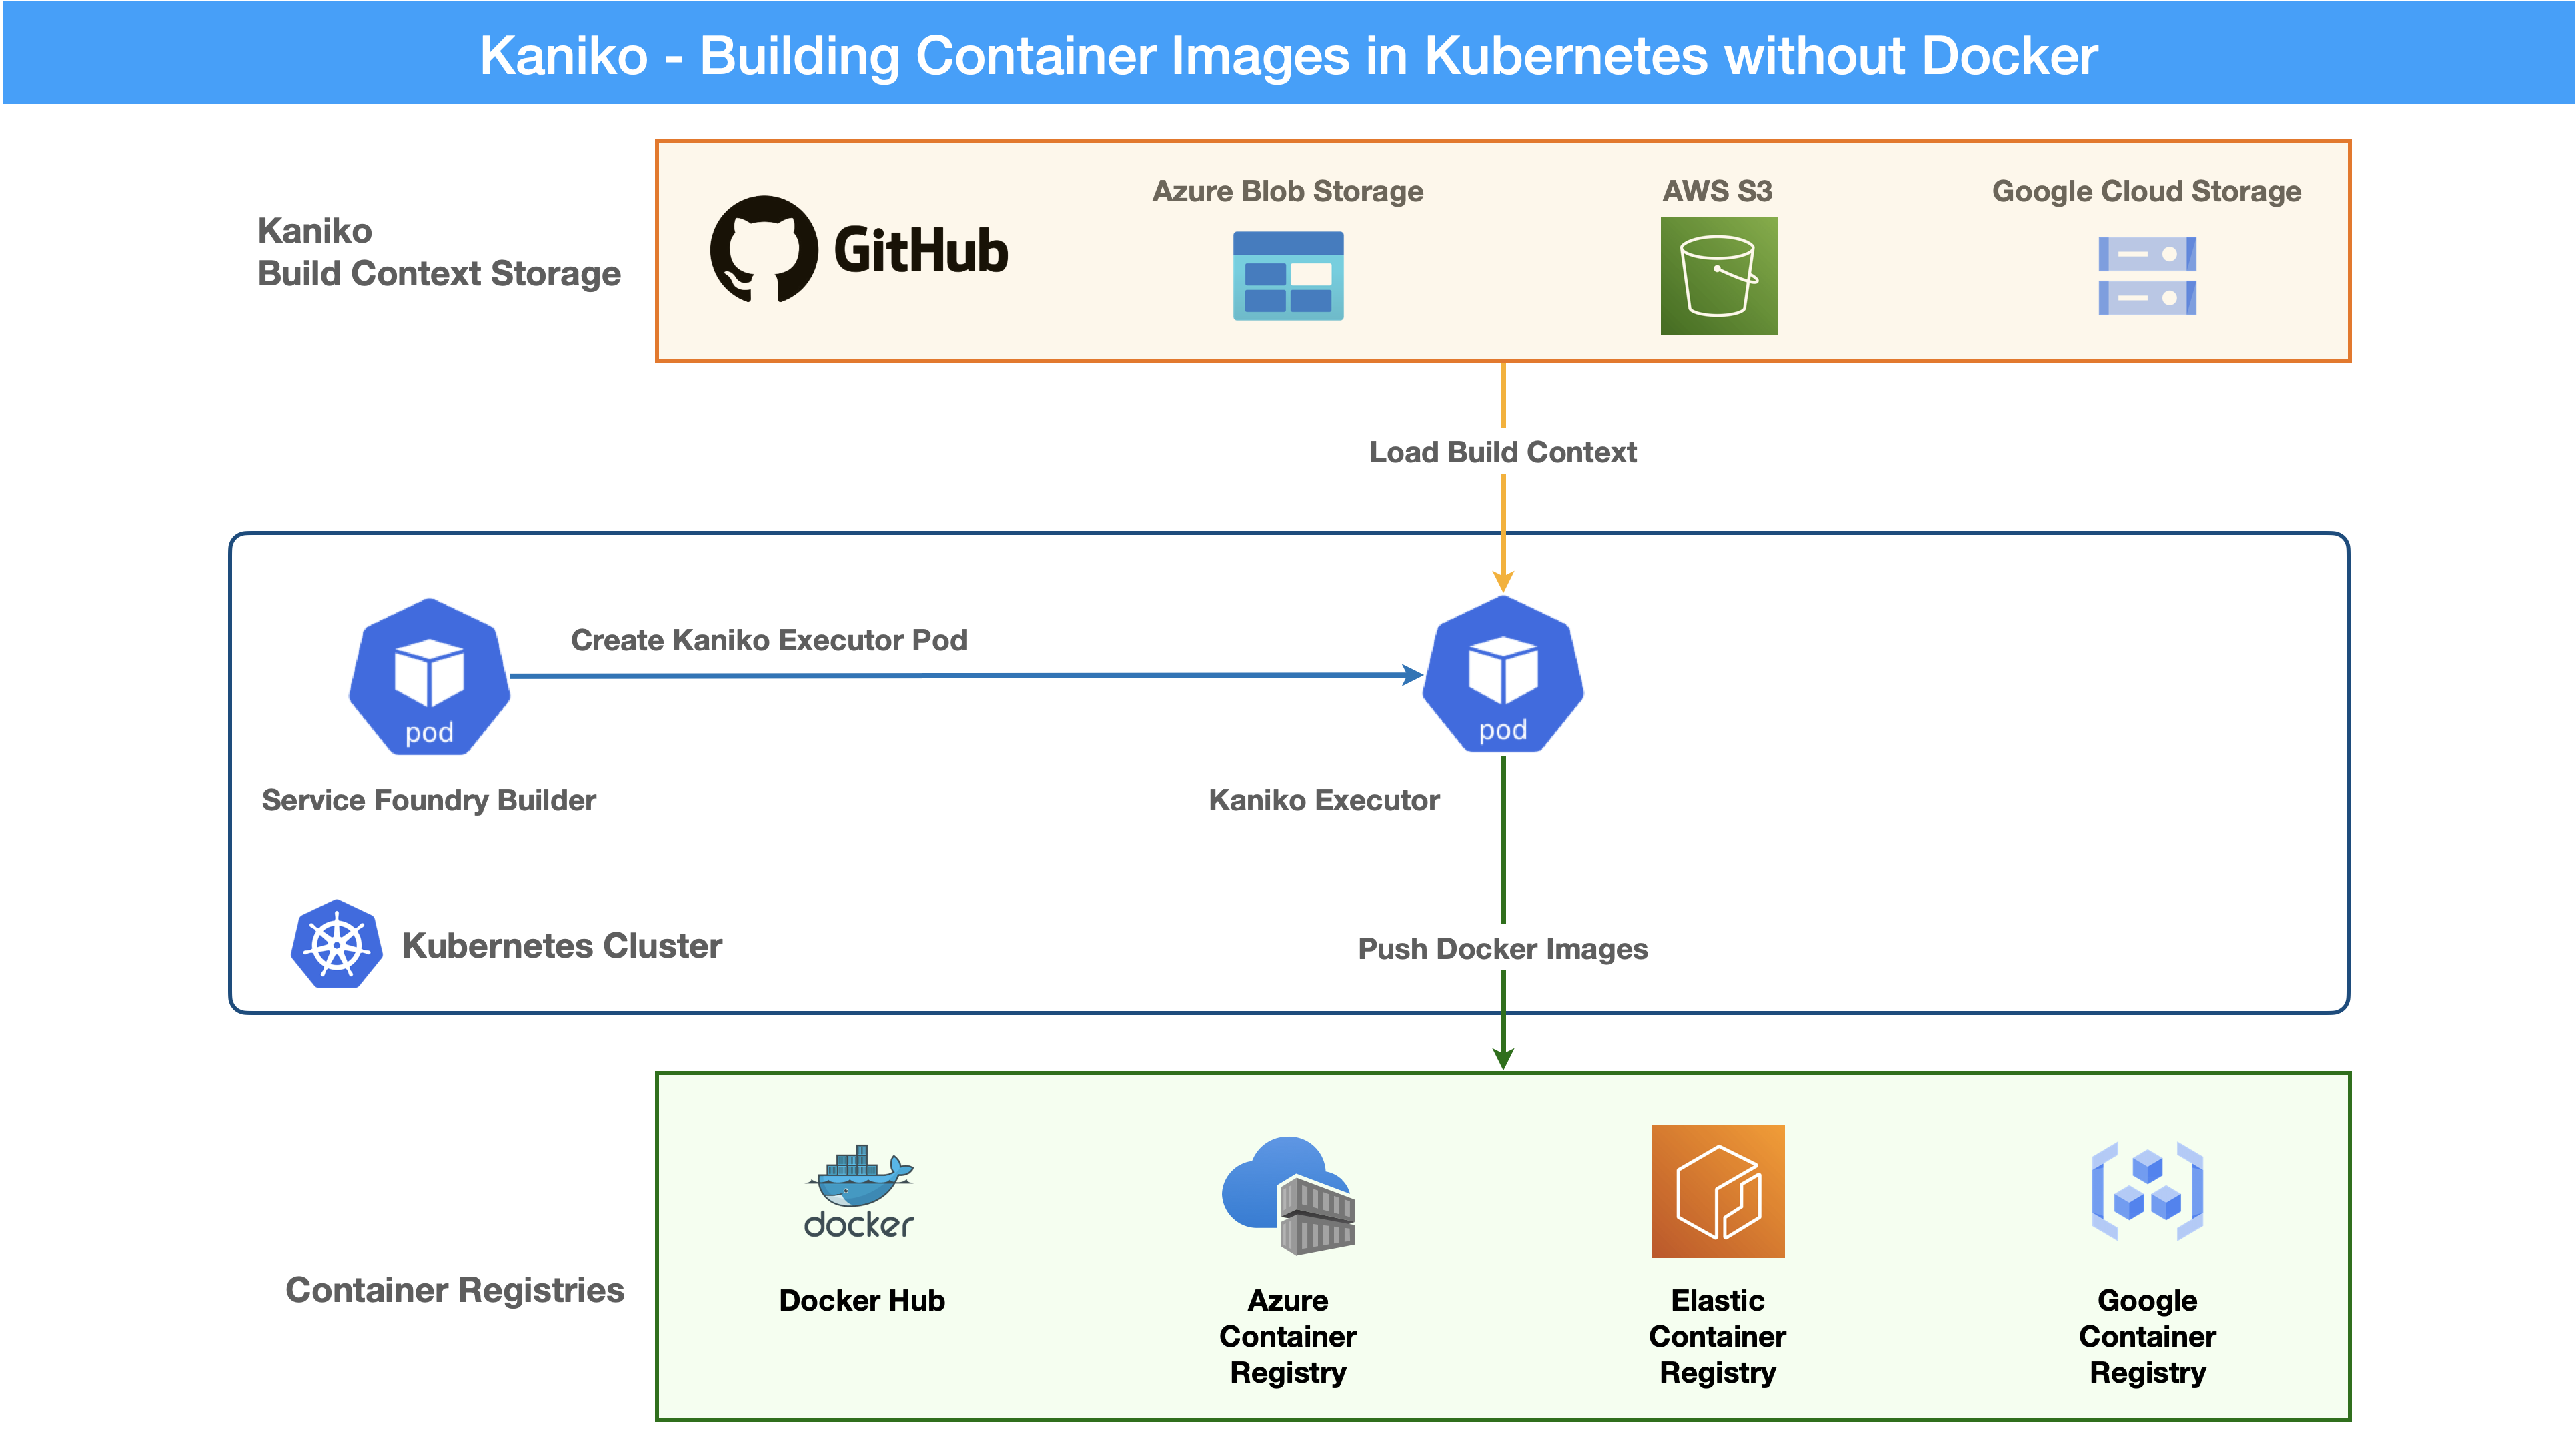Viewport: 2576px width, 1446px height.
Task: Select the Kaniko Executor pod icon
Action: (1503, 675)
